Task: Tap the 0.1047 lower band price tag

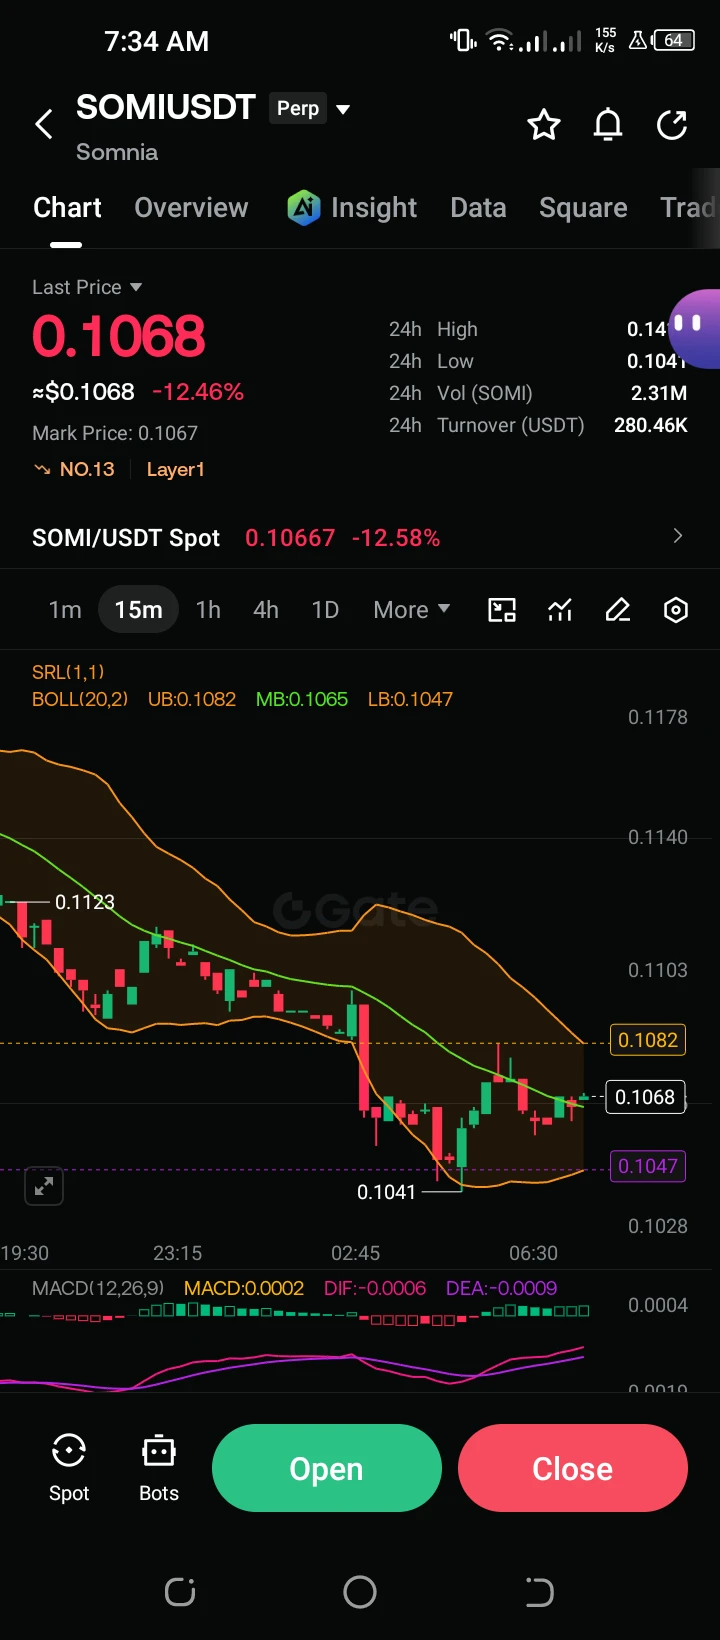Action: coord(648,1166)
